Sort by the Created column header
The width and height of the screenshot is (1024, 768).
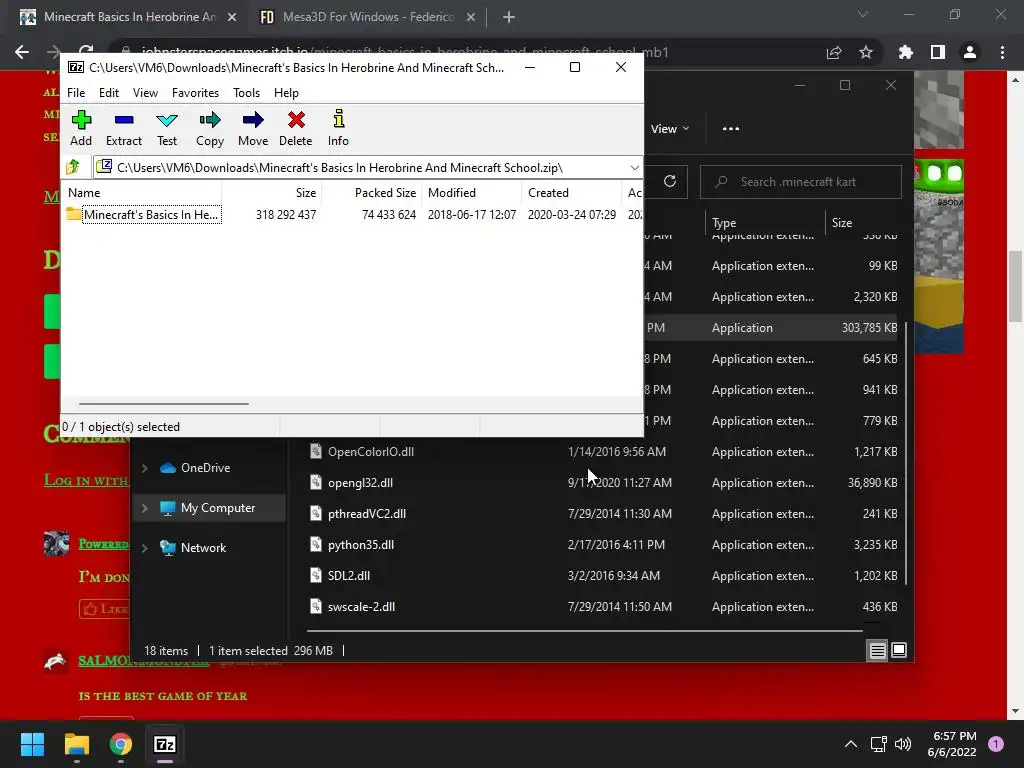pos(571,193)
